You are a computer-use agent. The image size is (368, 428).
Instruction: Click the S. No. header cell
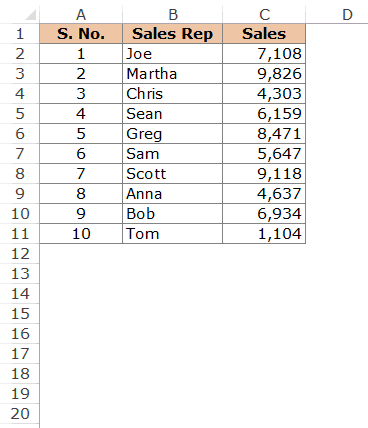(81, 34)
